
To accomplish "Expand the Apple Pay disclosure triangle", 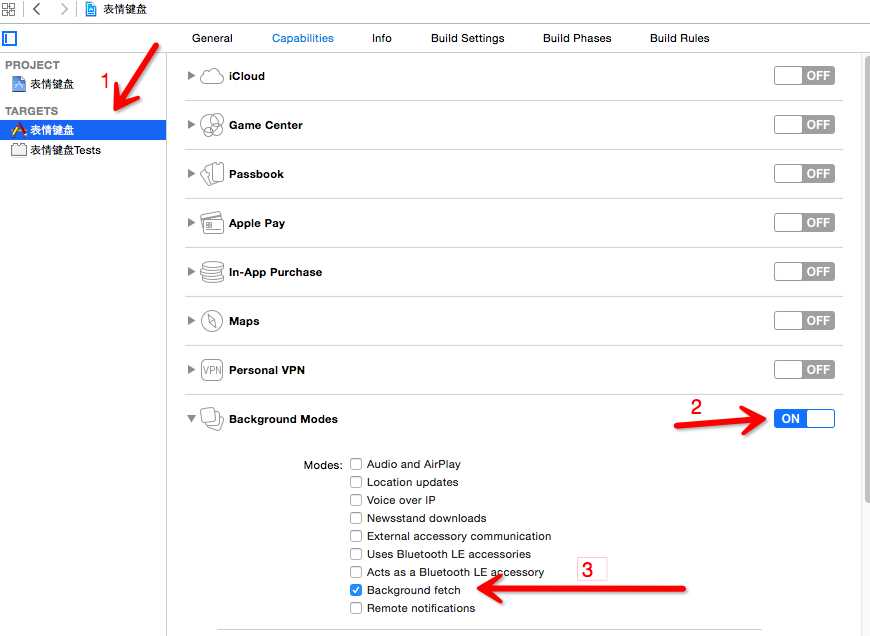I will [191, 223].
